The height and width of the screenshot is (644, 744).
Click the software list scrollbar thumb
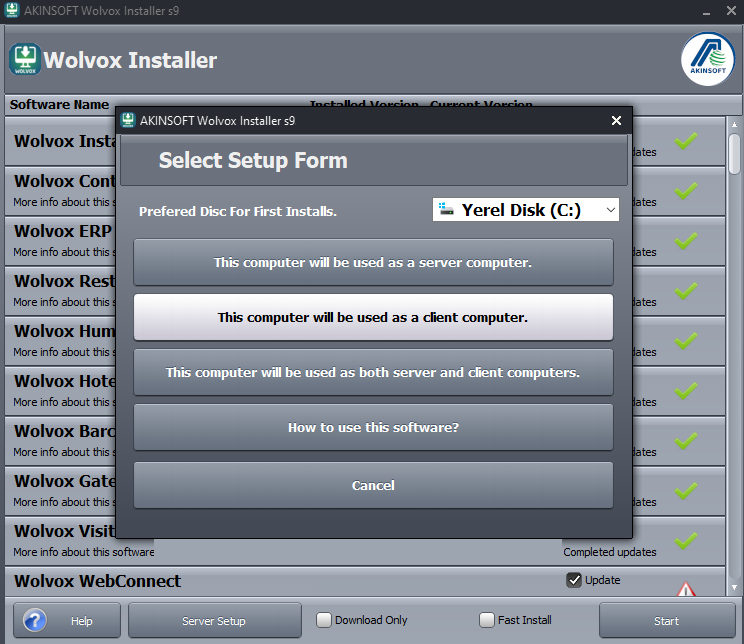[x=734, y=154]
